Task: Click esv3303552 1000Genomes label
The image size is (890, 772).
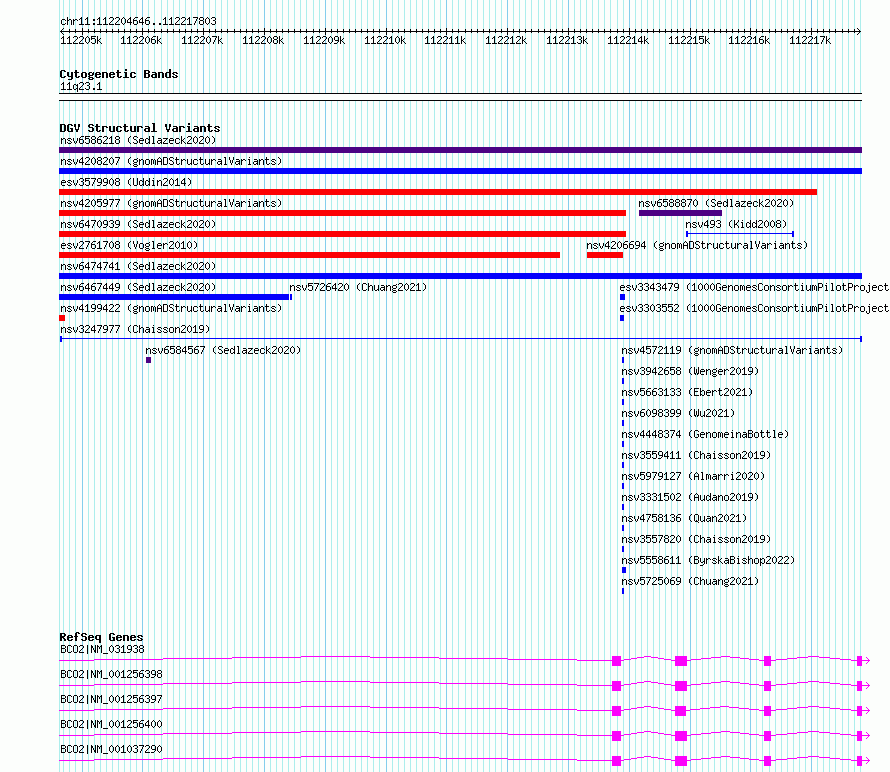Action: [x=754, y=308]
